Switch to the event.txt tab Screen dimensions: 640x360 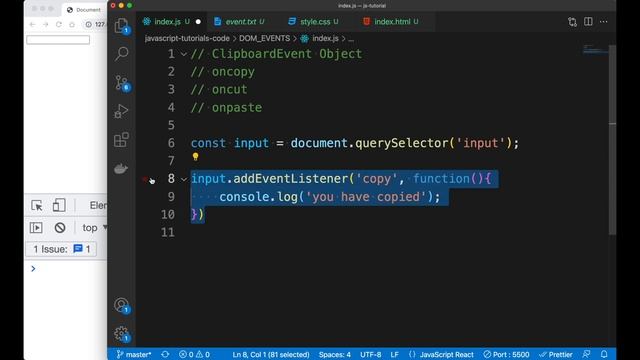click(240, 22)
